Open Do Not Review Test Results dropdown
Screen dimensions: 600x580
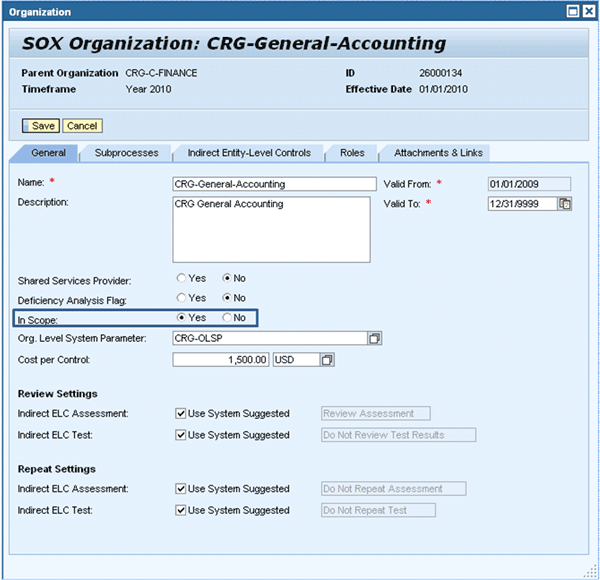click(x=398, y=435)
